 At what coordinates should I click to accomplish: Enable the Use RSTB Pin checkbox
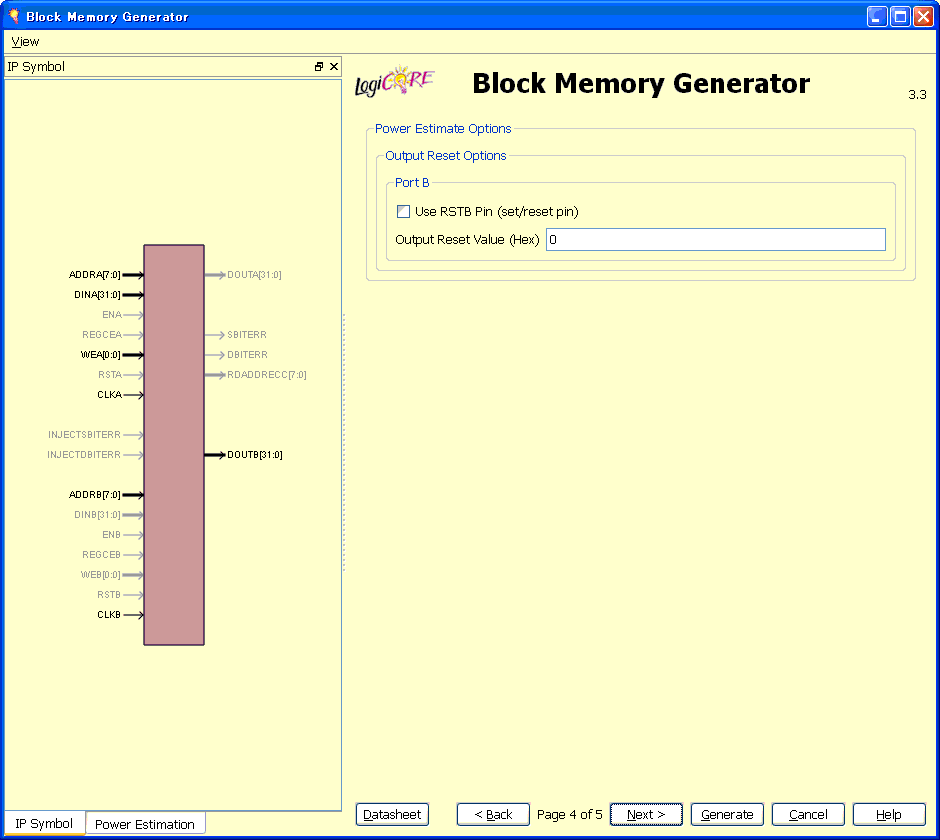coord(403,212)
